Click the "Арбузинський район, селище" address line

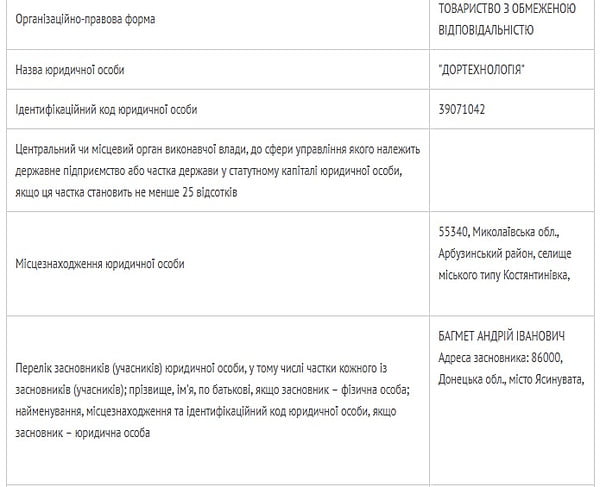[x=504, y=254]
